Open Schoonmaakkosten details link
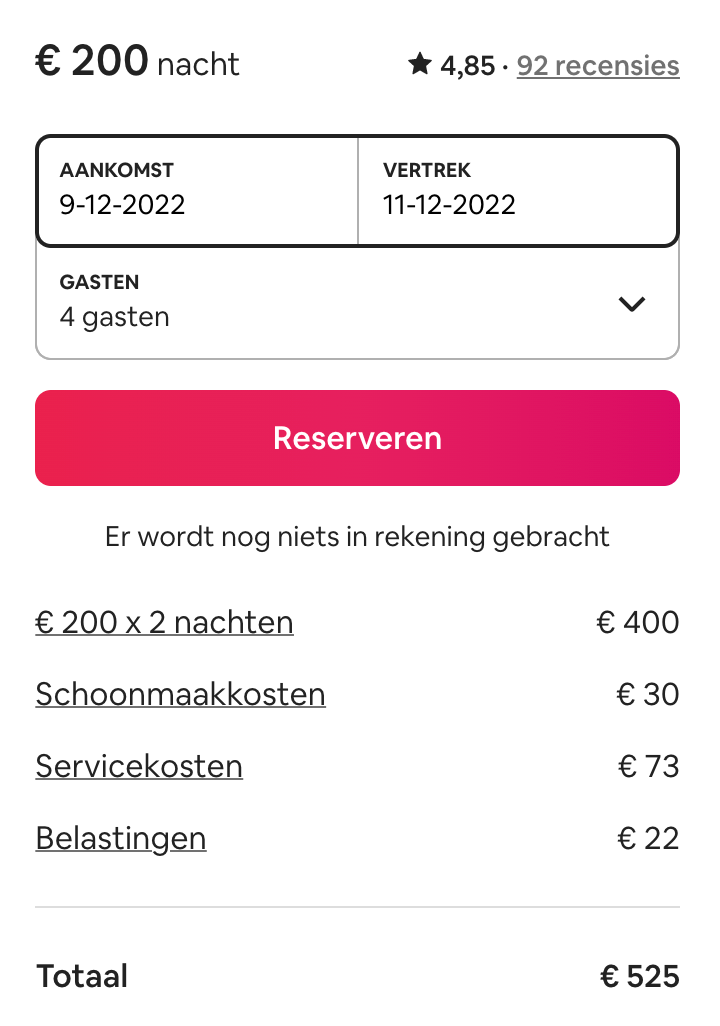Image resolution: width=720 pixels, height=1026 pixels. [181, 694]
